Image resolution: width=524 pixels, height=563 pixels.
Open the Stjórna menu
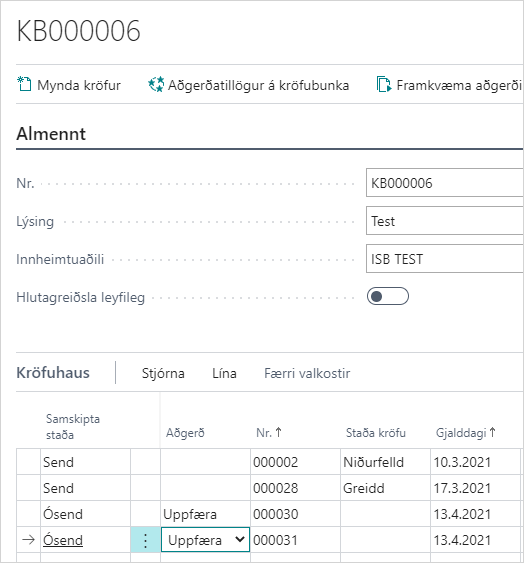coord(163,373)
